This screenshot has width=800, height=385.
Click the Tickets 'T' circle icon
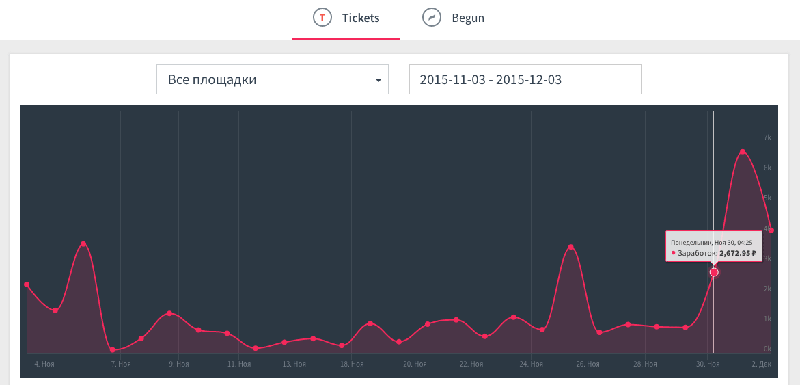[322, 18]
